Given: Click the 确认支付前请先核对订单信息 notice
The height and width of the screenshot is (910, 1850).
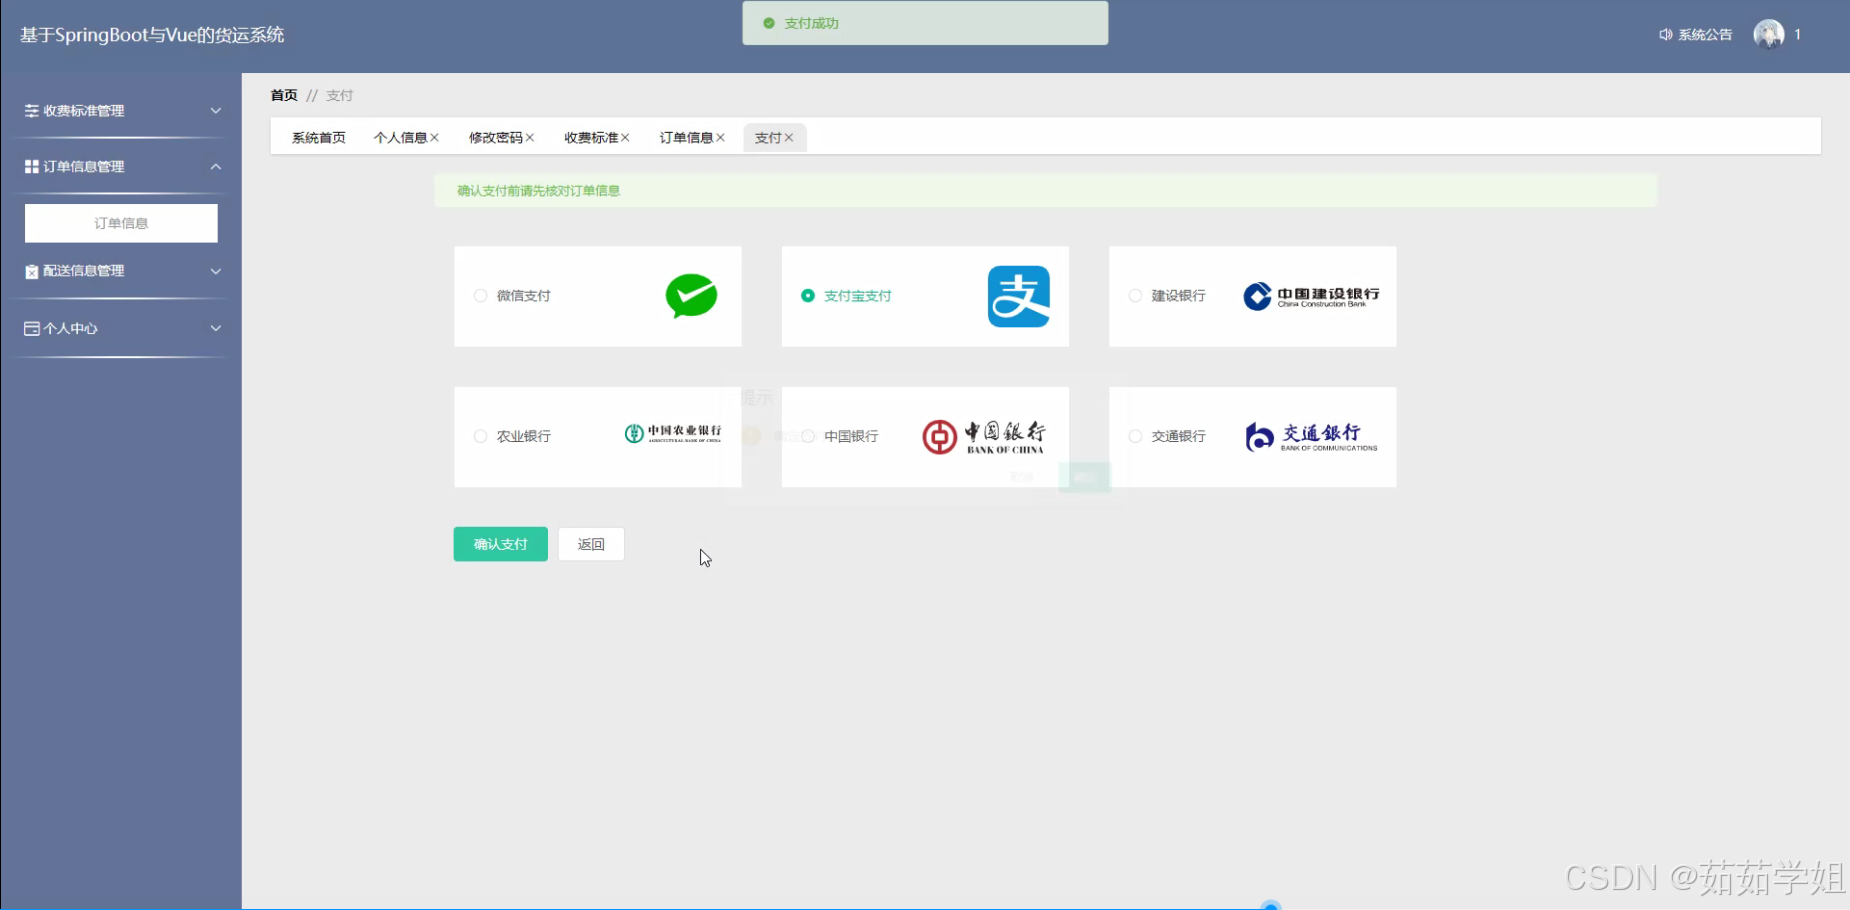Looking at the screenshot, I should 1045,191.
